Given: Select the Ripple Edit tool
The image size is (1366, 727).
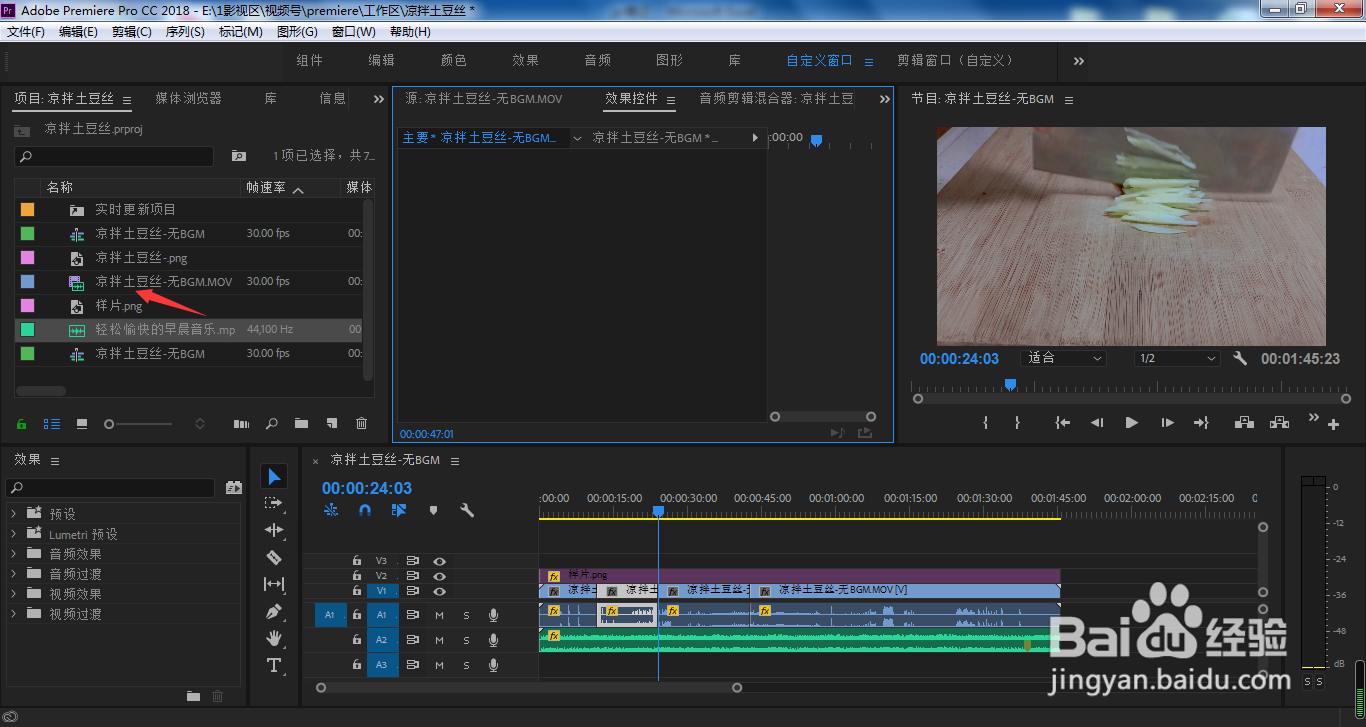Looking at the screenshot, I should click(x=274, y=530).
